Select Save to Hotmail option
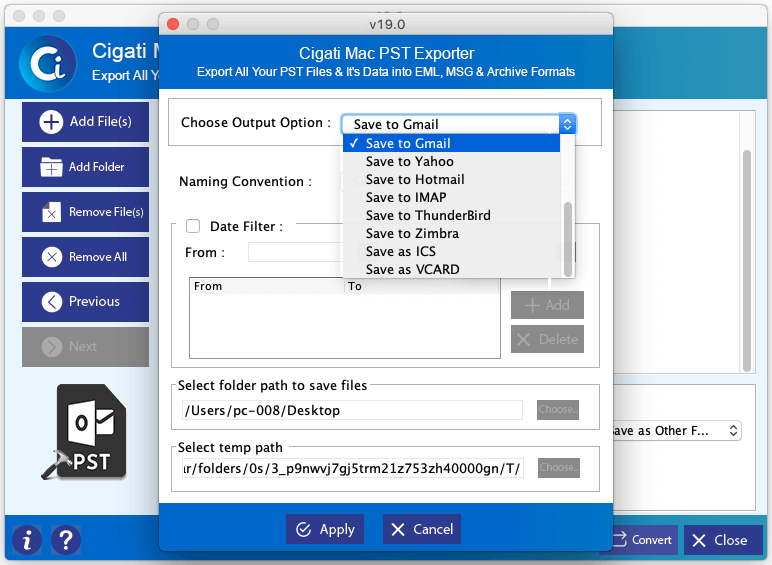The height and width of the screenshot is (565, 772). (451, 180)
